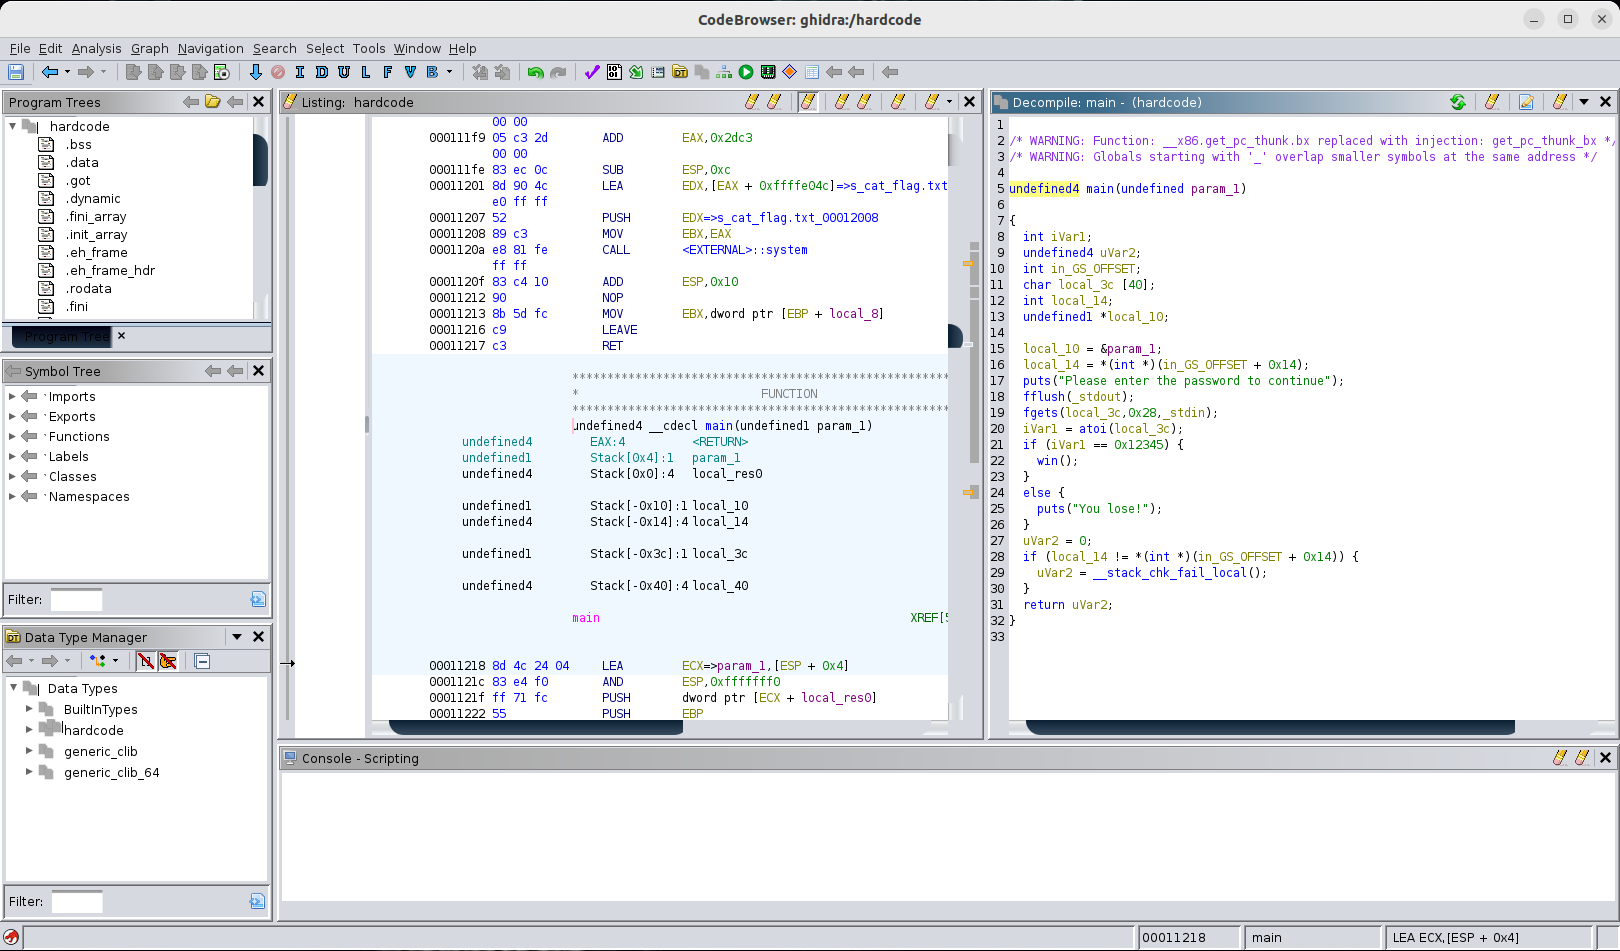Screen dimensions: 1620x951
Task: Click the orange diamond toolbar icon
Action: click(x=790, y=72)
